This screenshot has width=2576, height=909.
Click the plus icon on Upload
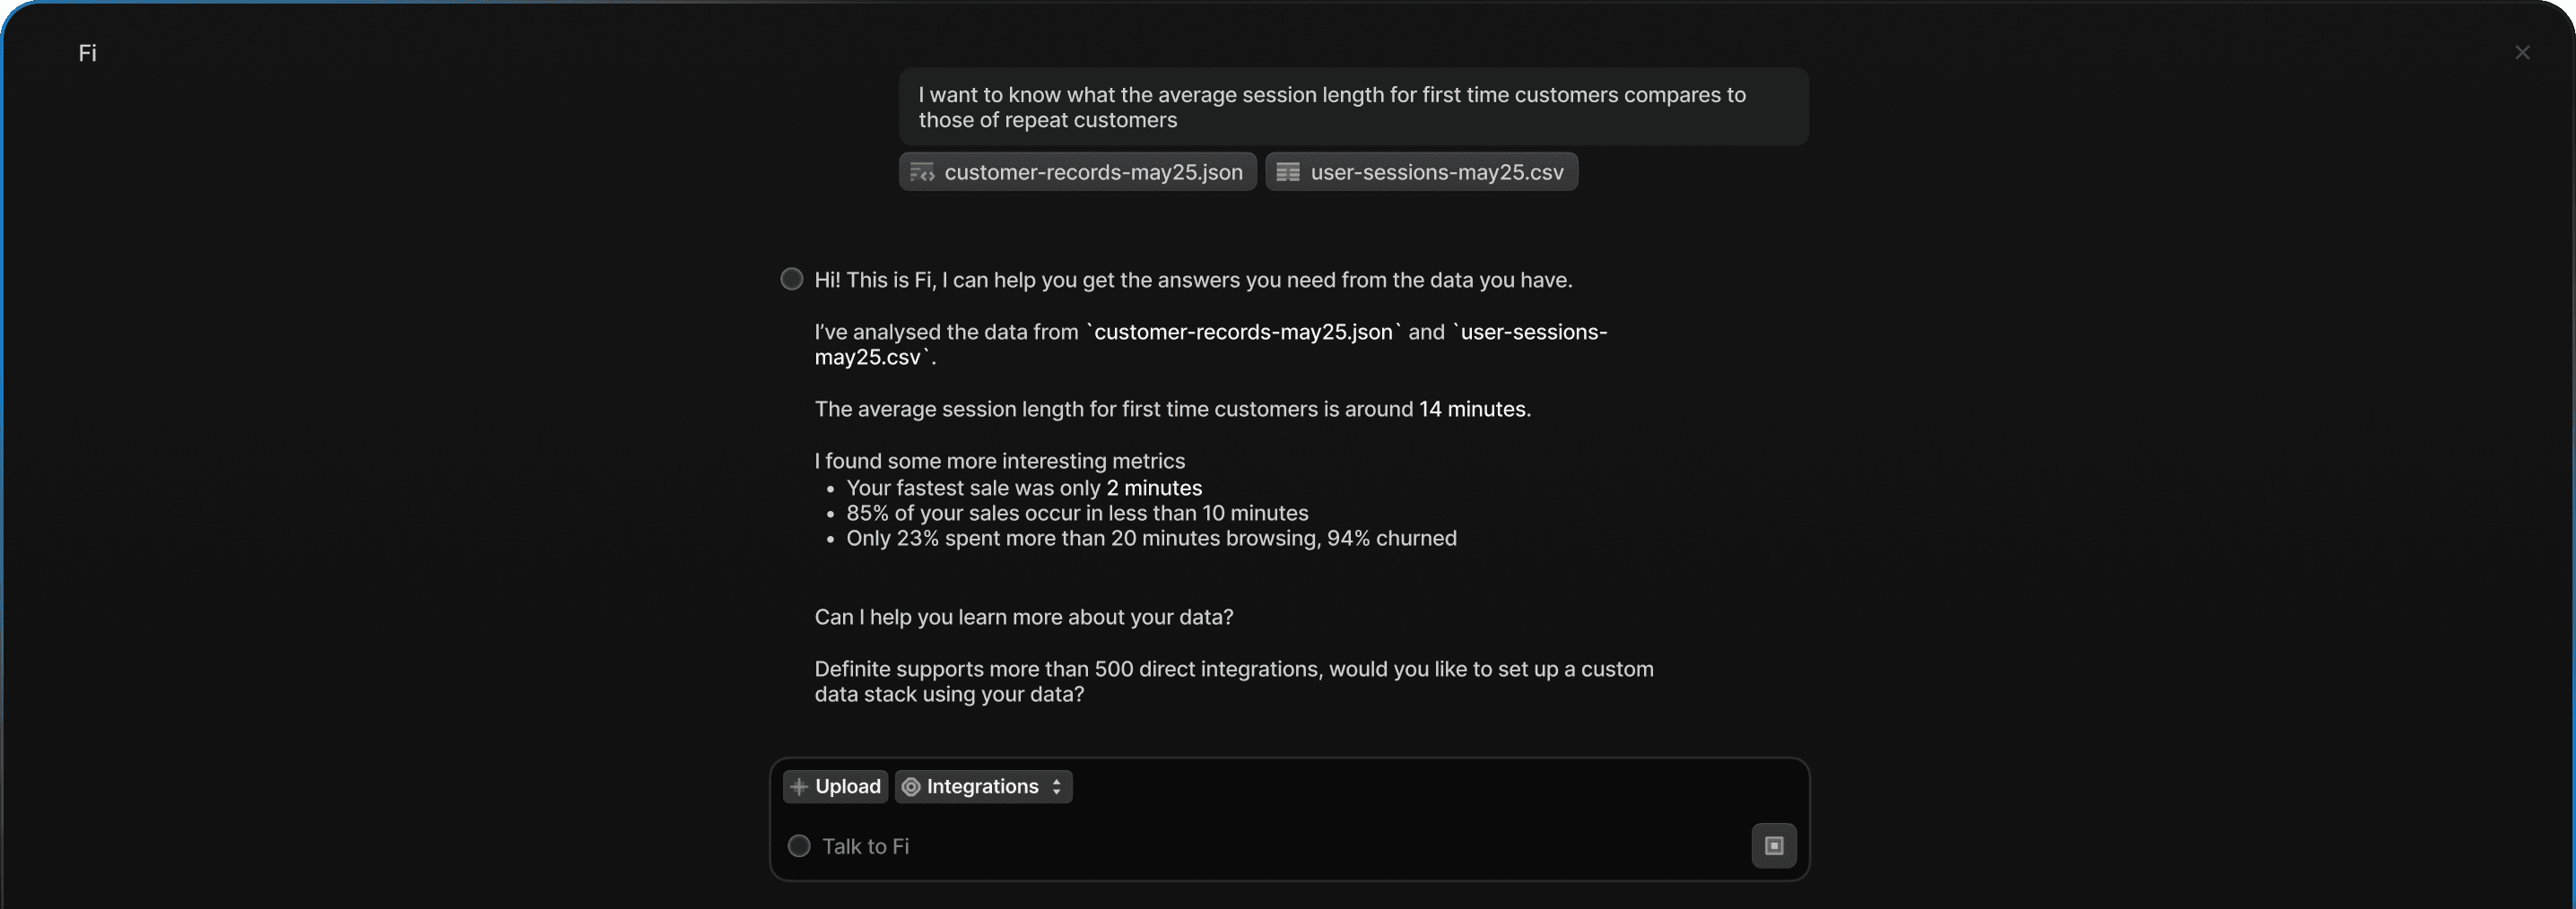[x=799, y=787]
